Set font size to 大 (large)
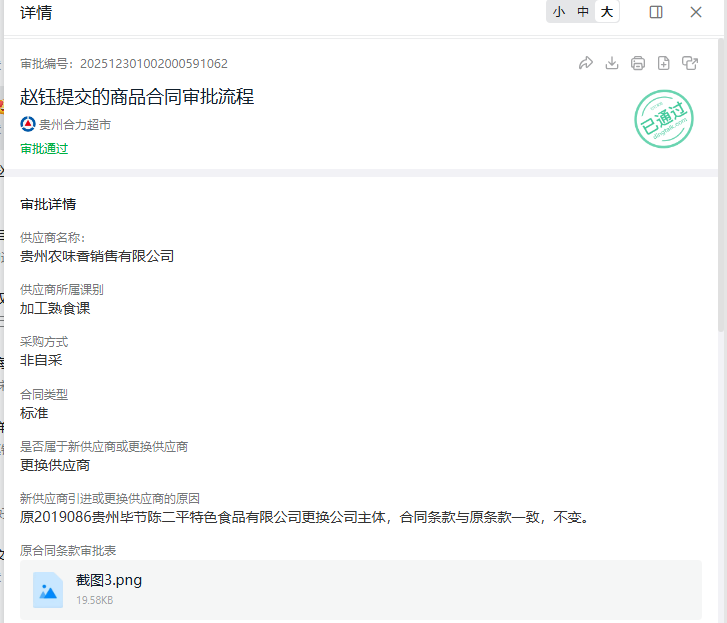 pos(607,12)
